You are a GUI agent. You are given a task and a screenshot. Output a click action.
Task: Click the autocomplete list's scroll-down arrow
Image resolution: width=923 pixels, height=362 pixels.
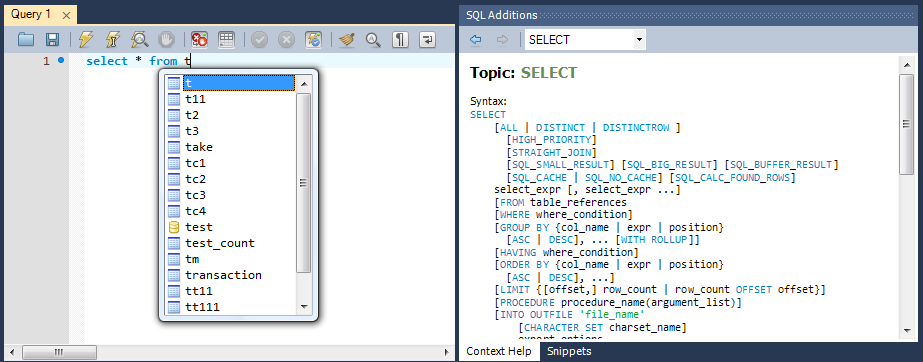304,307
